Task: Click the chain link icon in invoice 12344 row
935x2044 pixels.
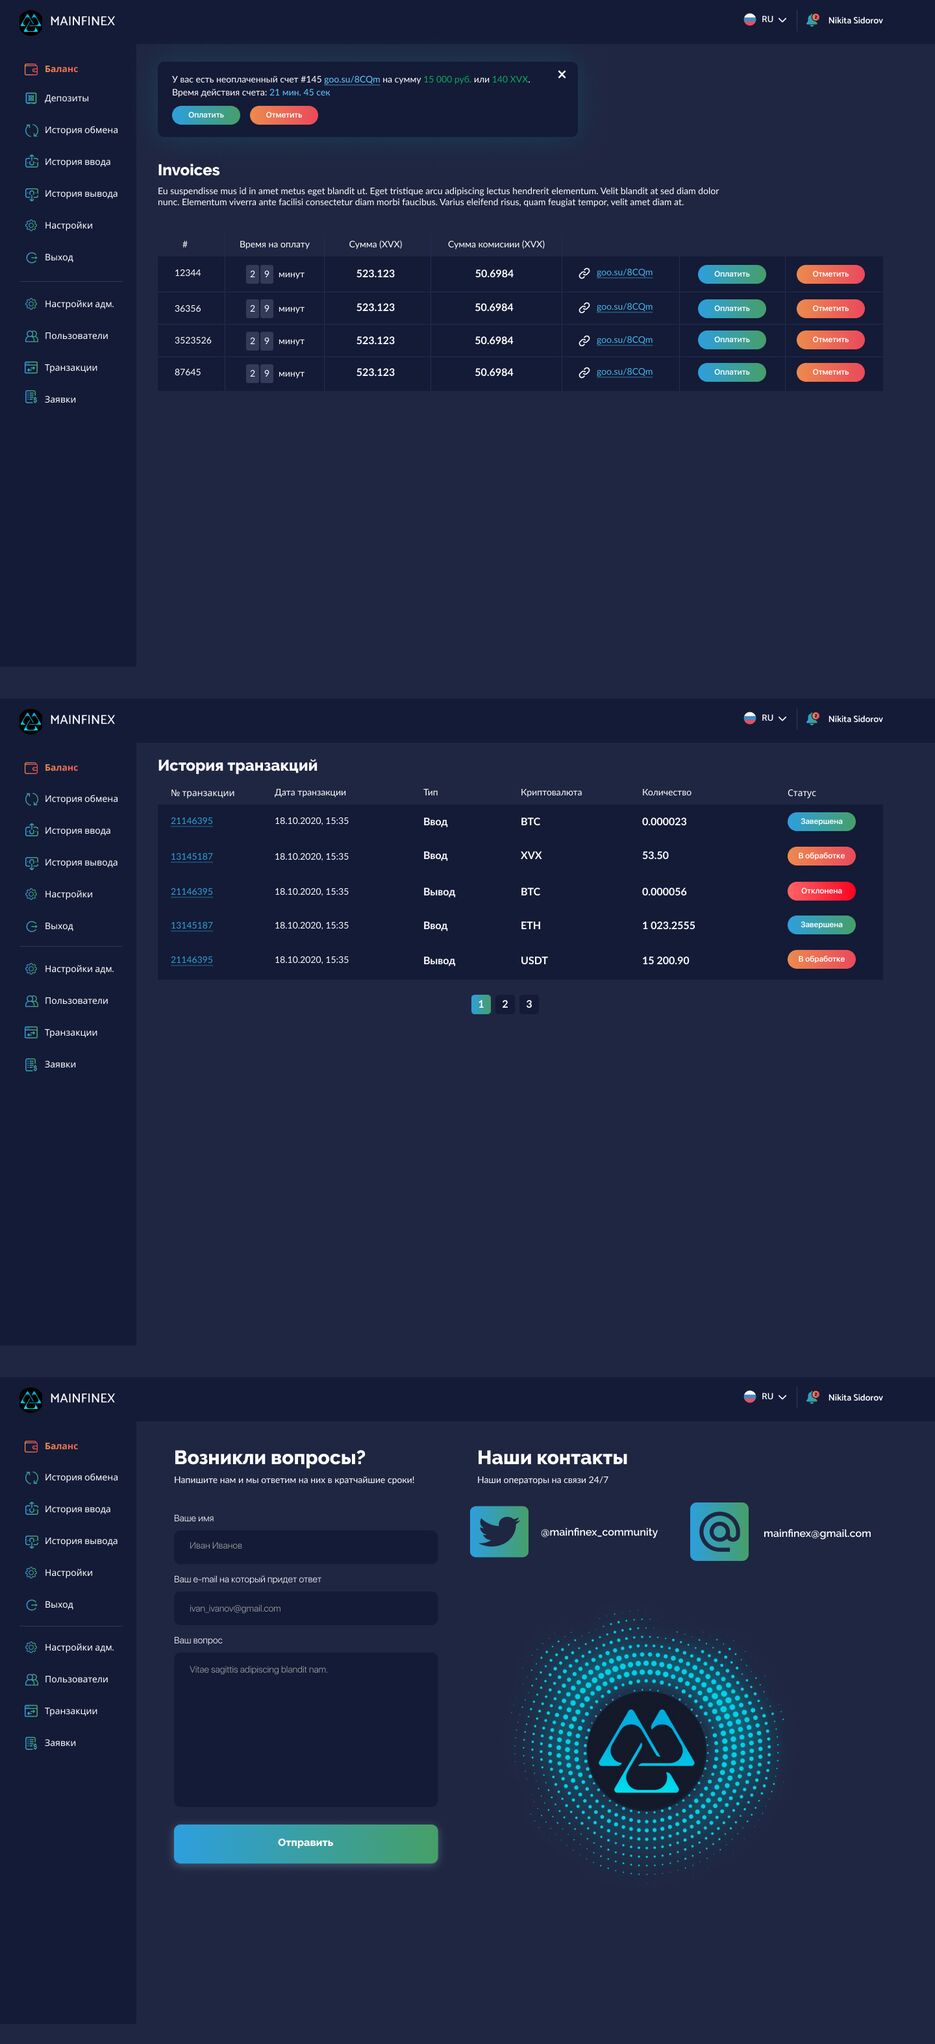Action: click(x=584, y=273)
